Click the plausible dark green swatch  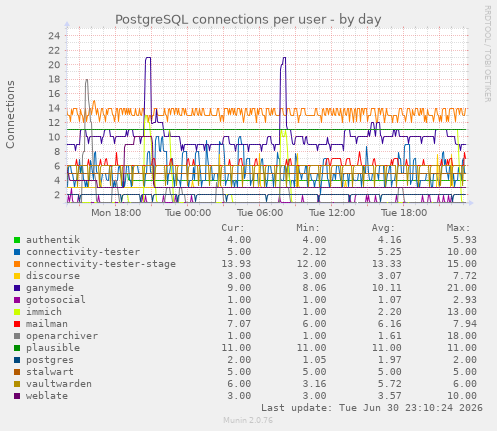[17, 348]
